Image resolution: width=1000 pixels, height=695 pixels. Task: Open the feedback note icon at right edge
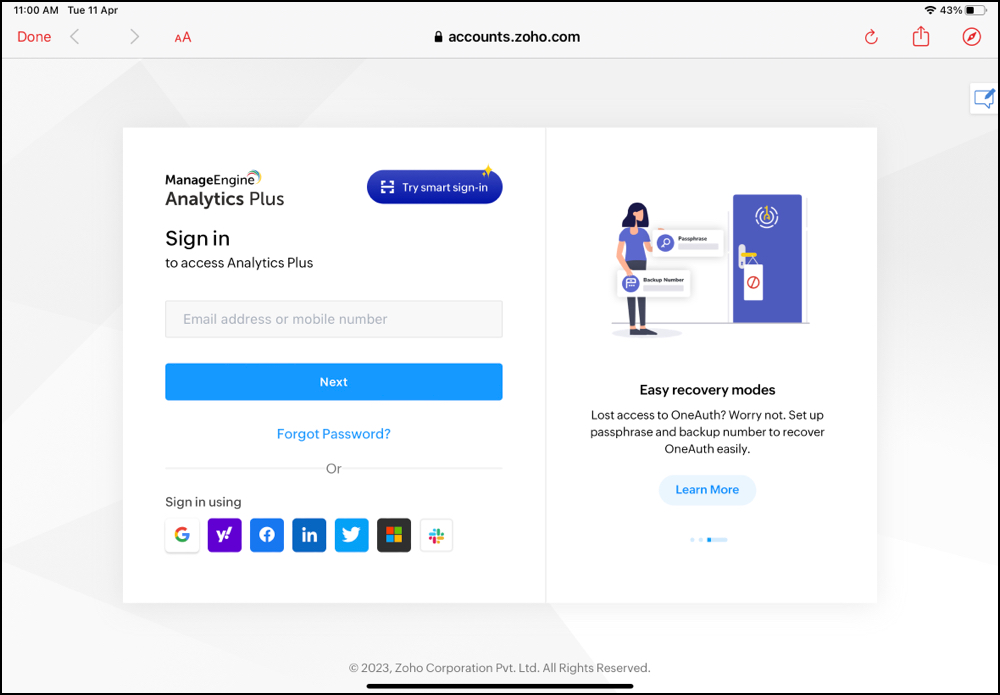984,99
